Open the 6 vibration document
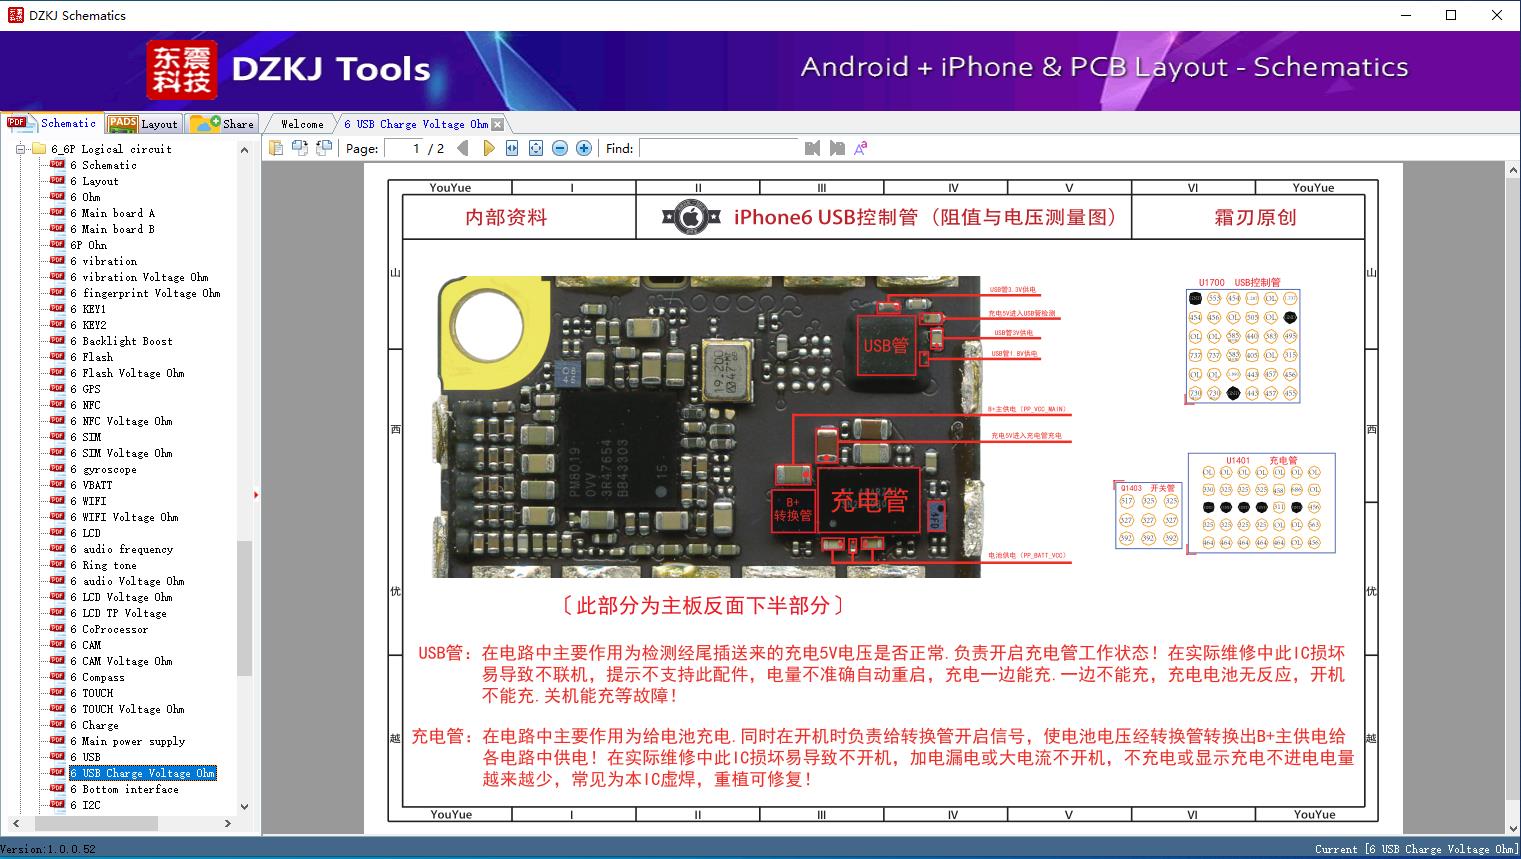Viewport: 1521px width, 859px height. [x=103, y=261]
